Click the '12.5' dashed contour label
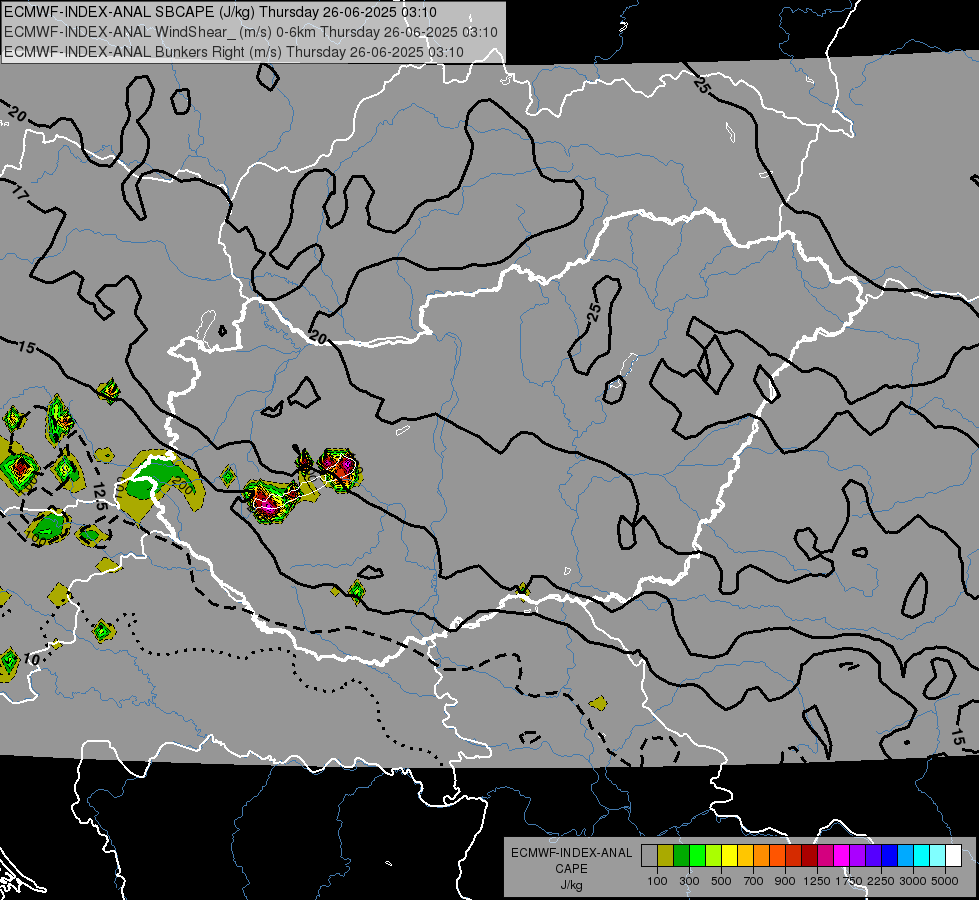Image resolution: width=979 pixels, height=900 pixels. tap(100, 497)
